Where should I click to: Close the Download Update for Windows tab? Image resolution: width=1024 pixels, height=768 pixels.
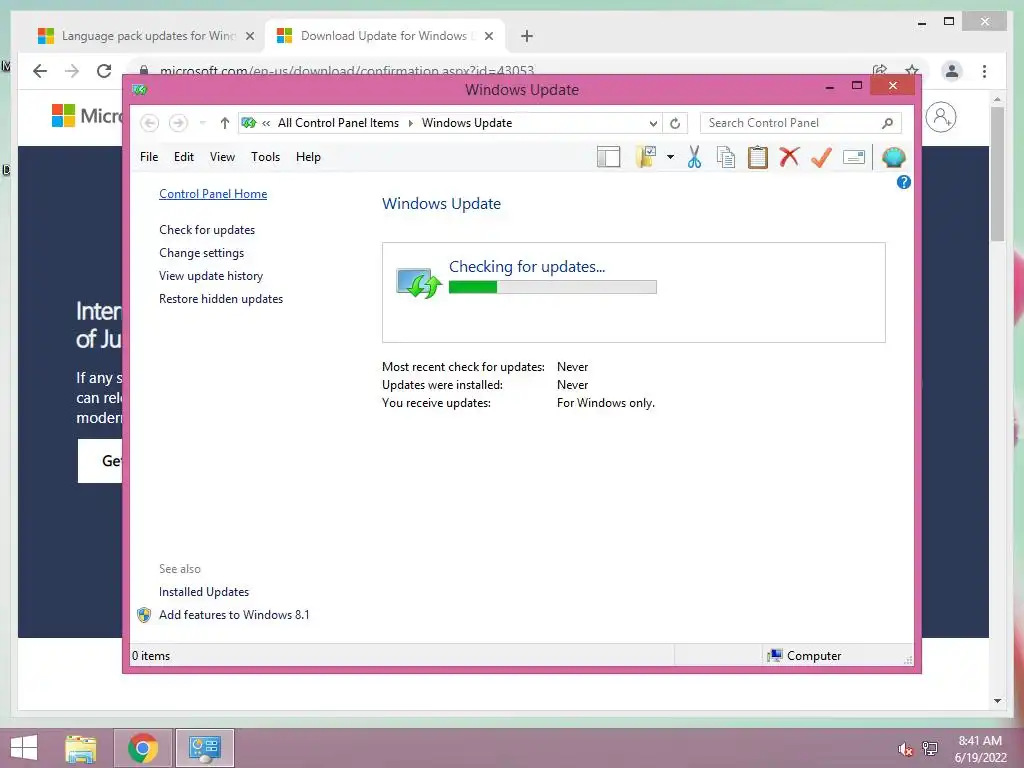click(488, 36)
